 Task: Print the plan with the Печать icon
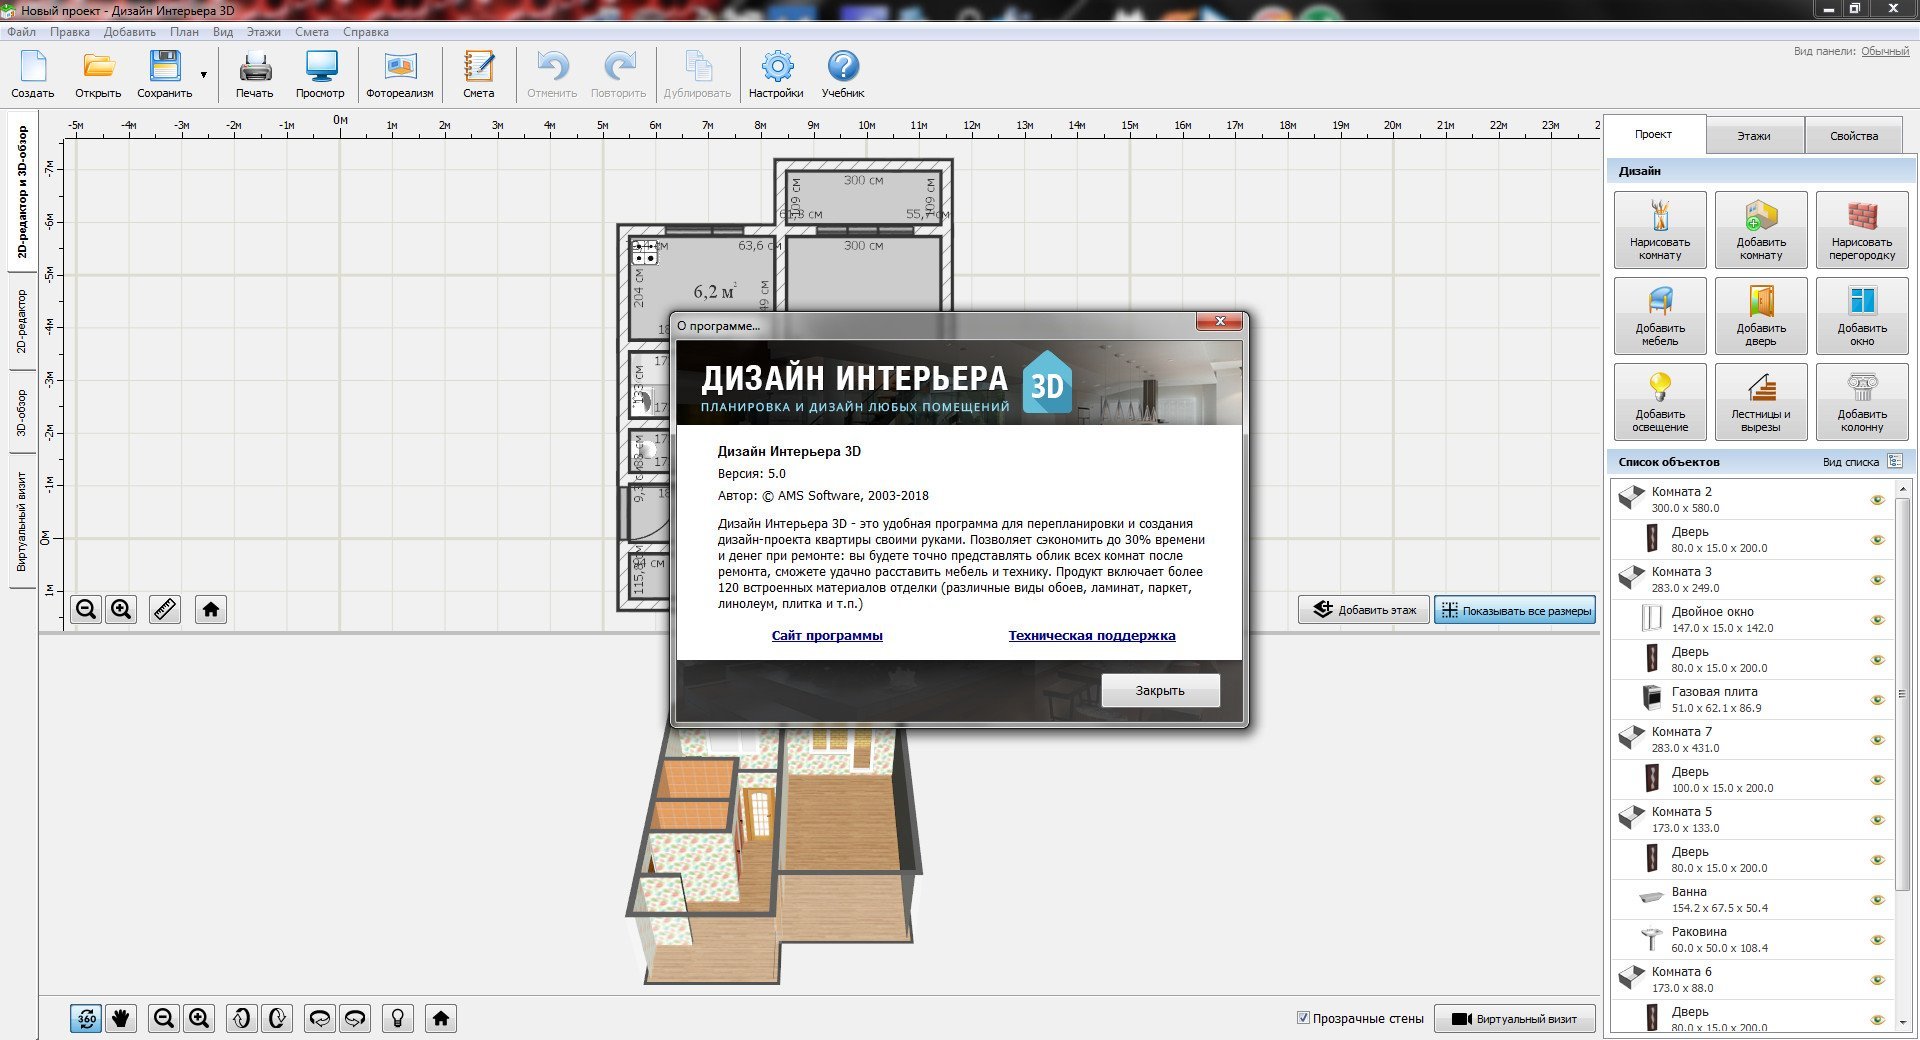[x=255, y=75]
